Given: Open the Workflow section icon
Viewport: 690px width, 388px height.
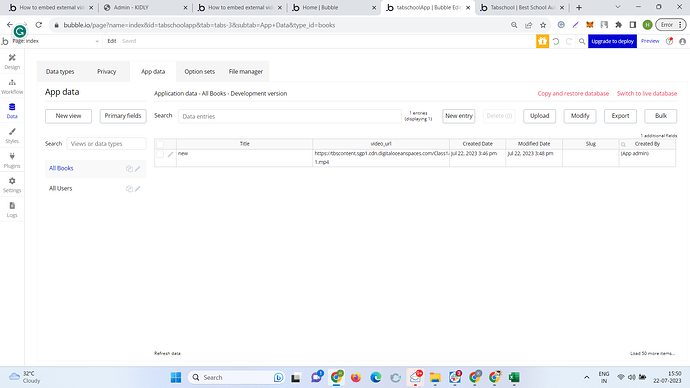Looking at the screenshot, I should [12, 87].
